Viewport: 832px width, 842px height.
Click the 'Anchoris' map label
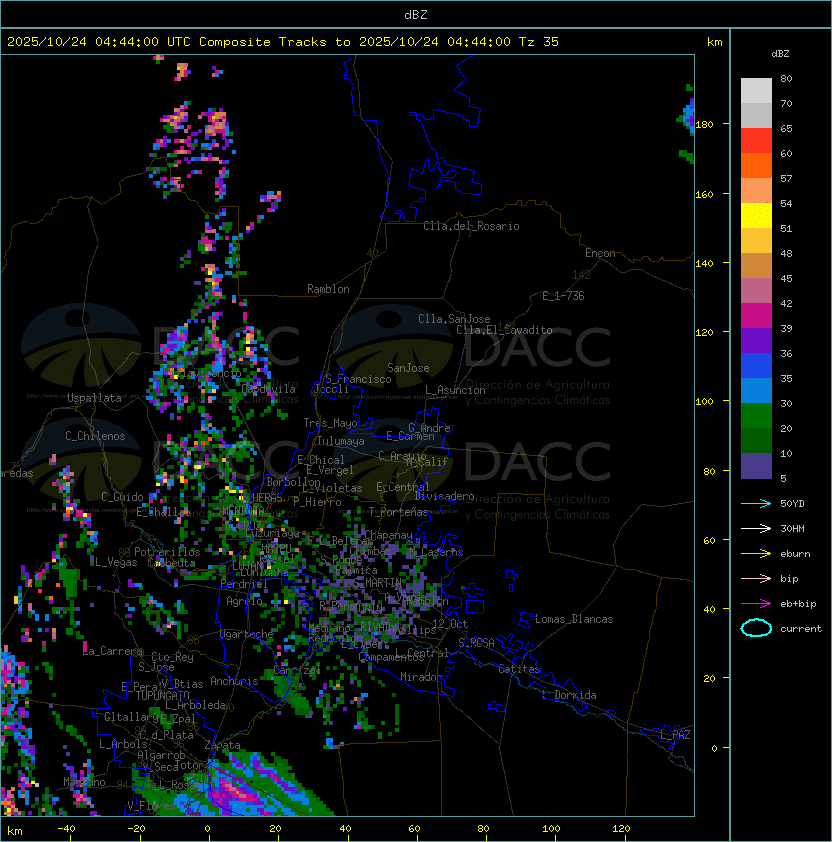coord(234,681)
